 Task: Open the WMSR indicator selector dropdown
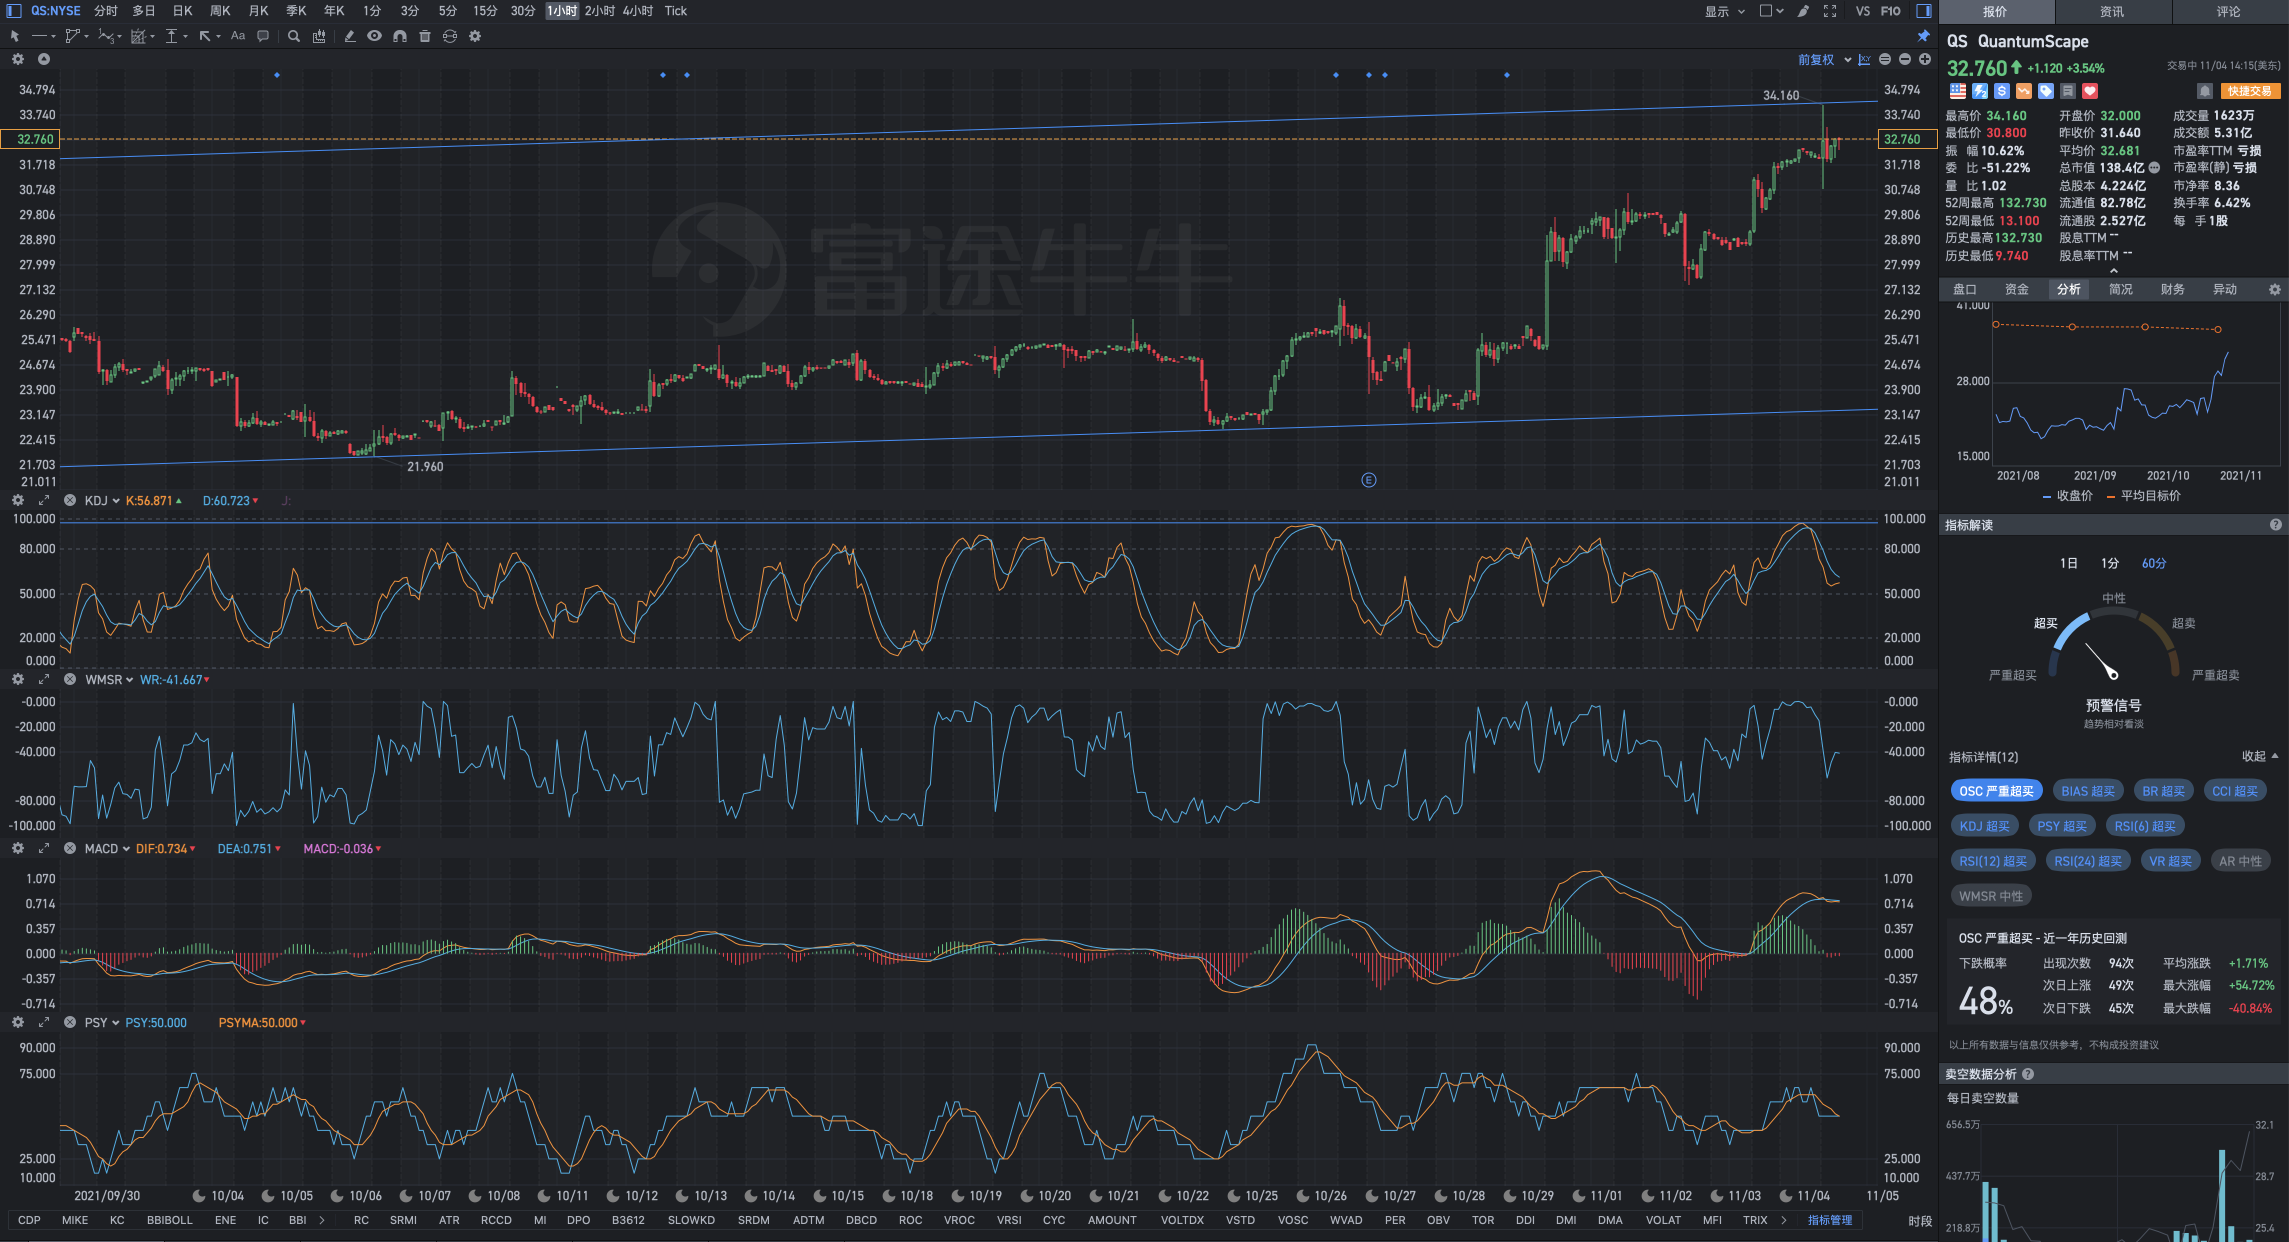point(109,679)
